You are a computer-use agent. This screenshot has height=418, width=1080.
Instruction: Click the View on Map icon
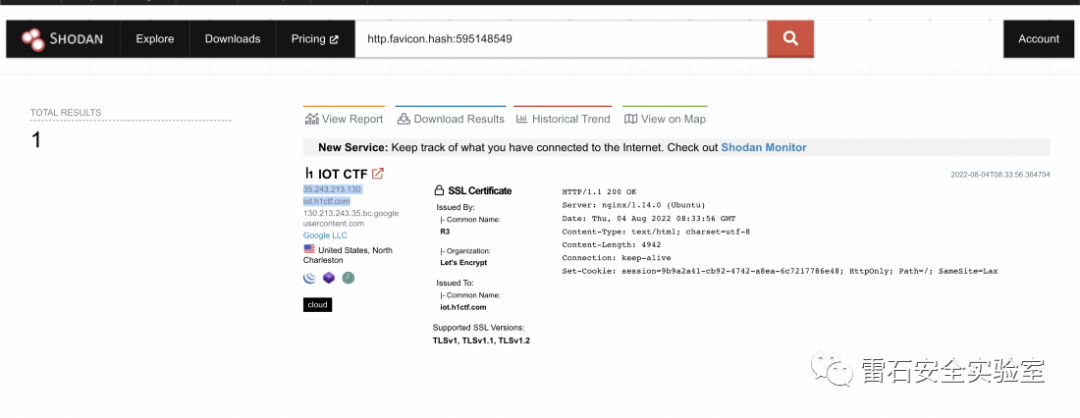pyautogui.click(x=630, y=119)
